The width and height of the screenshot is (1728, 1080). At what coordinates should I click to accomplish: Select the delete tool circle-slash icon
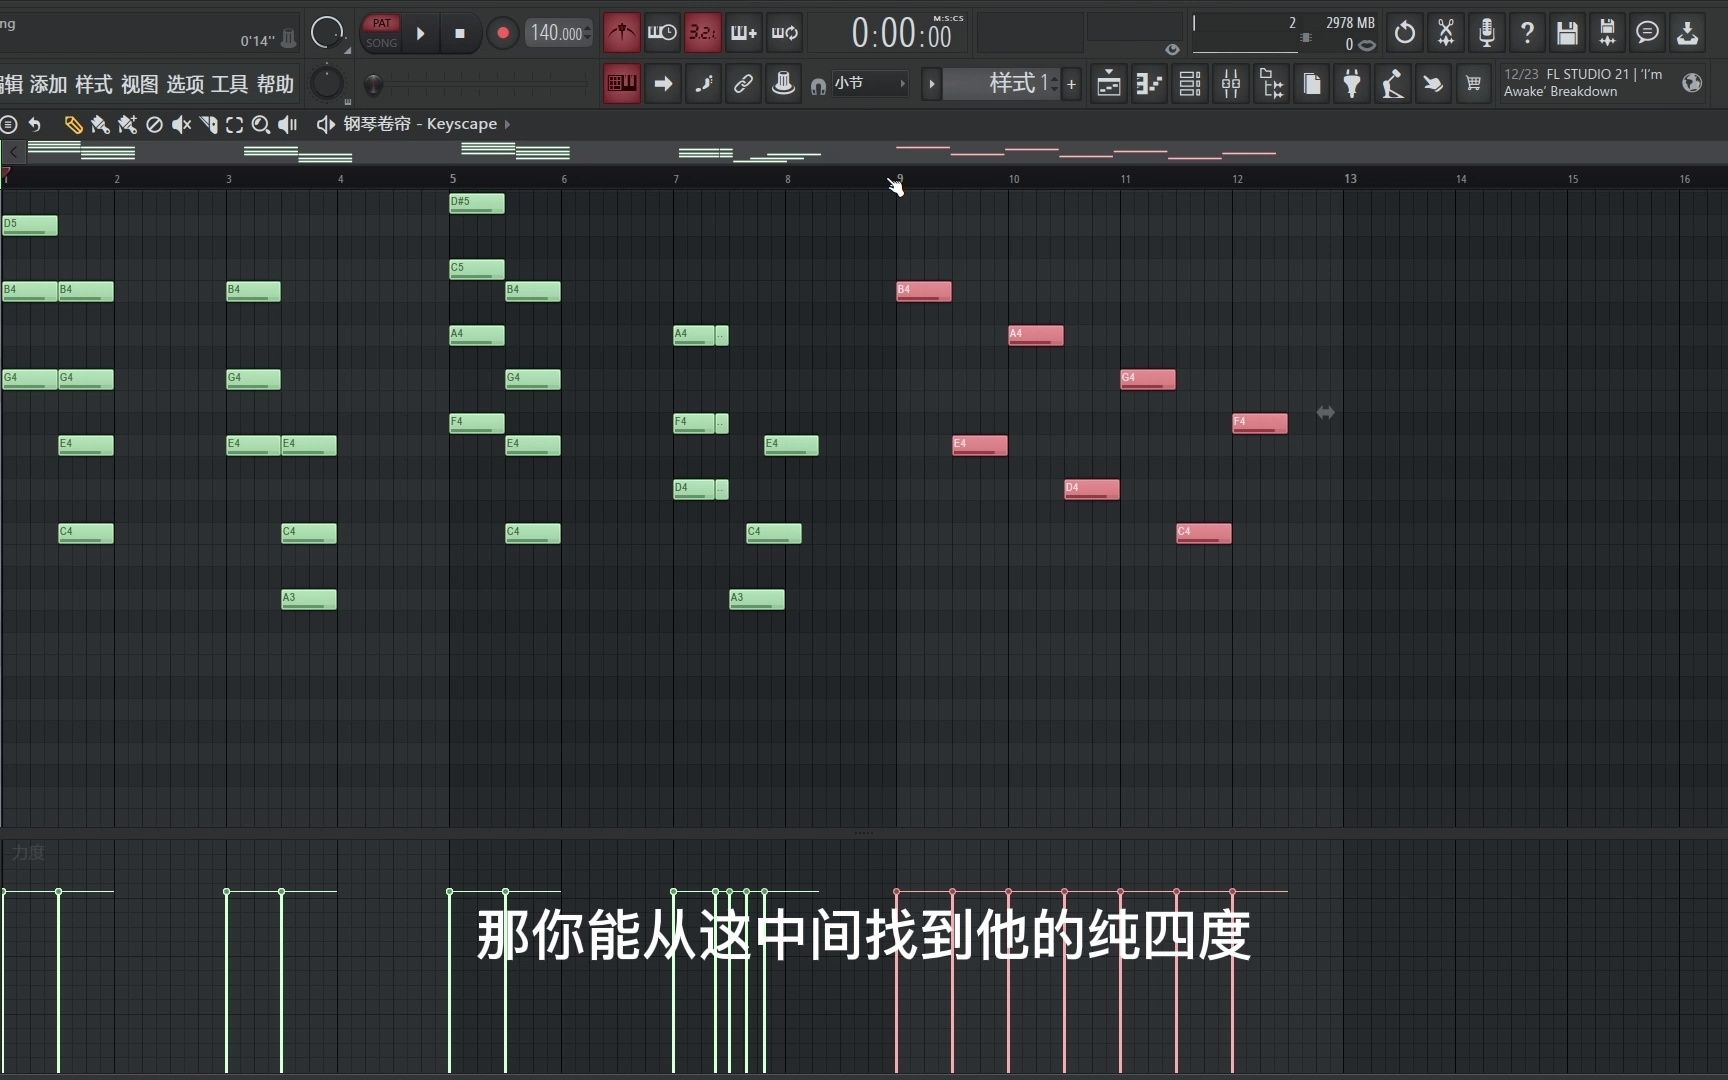click(x=154, y=124)
